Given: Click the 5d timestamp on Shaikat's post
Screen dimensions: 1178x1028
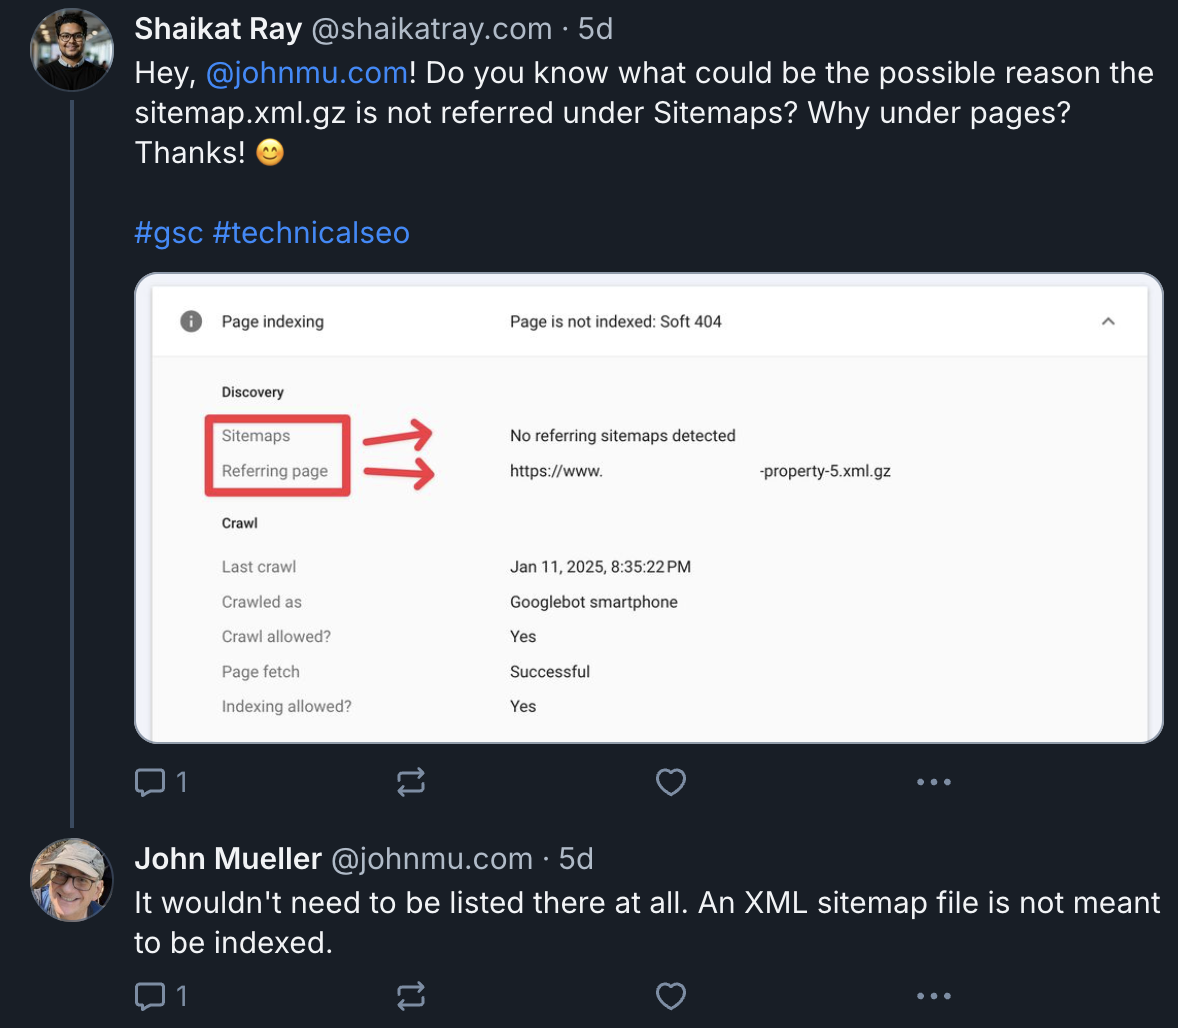Looking at the screenshot, I should tap(596, 29).
